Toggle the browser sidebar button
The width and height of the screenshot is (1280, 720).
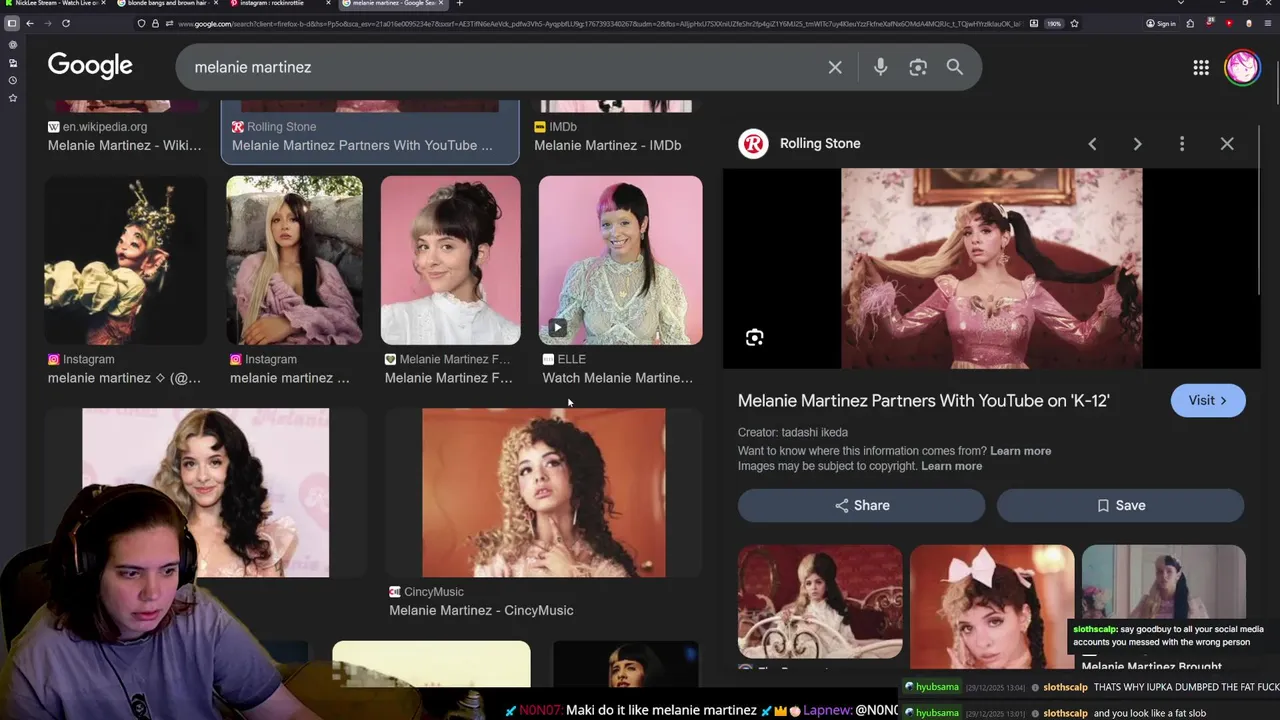[12, 23]
